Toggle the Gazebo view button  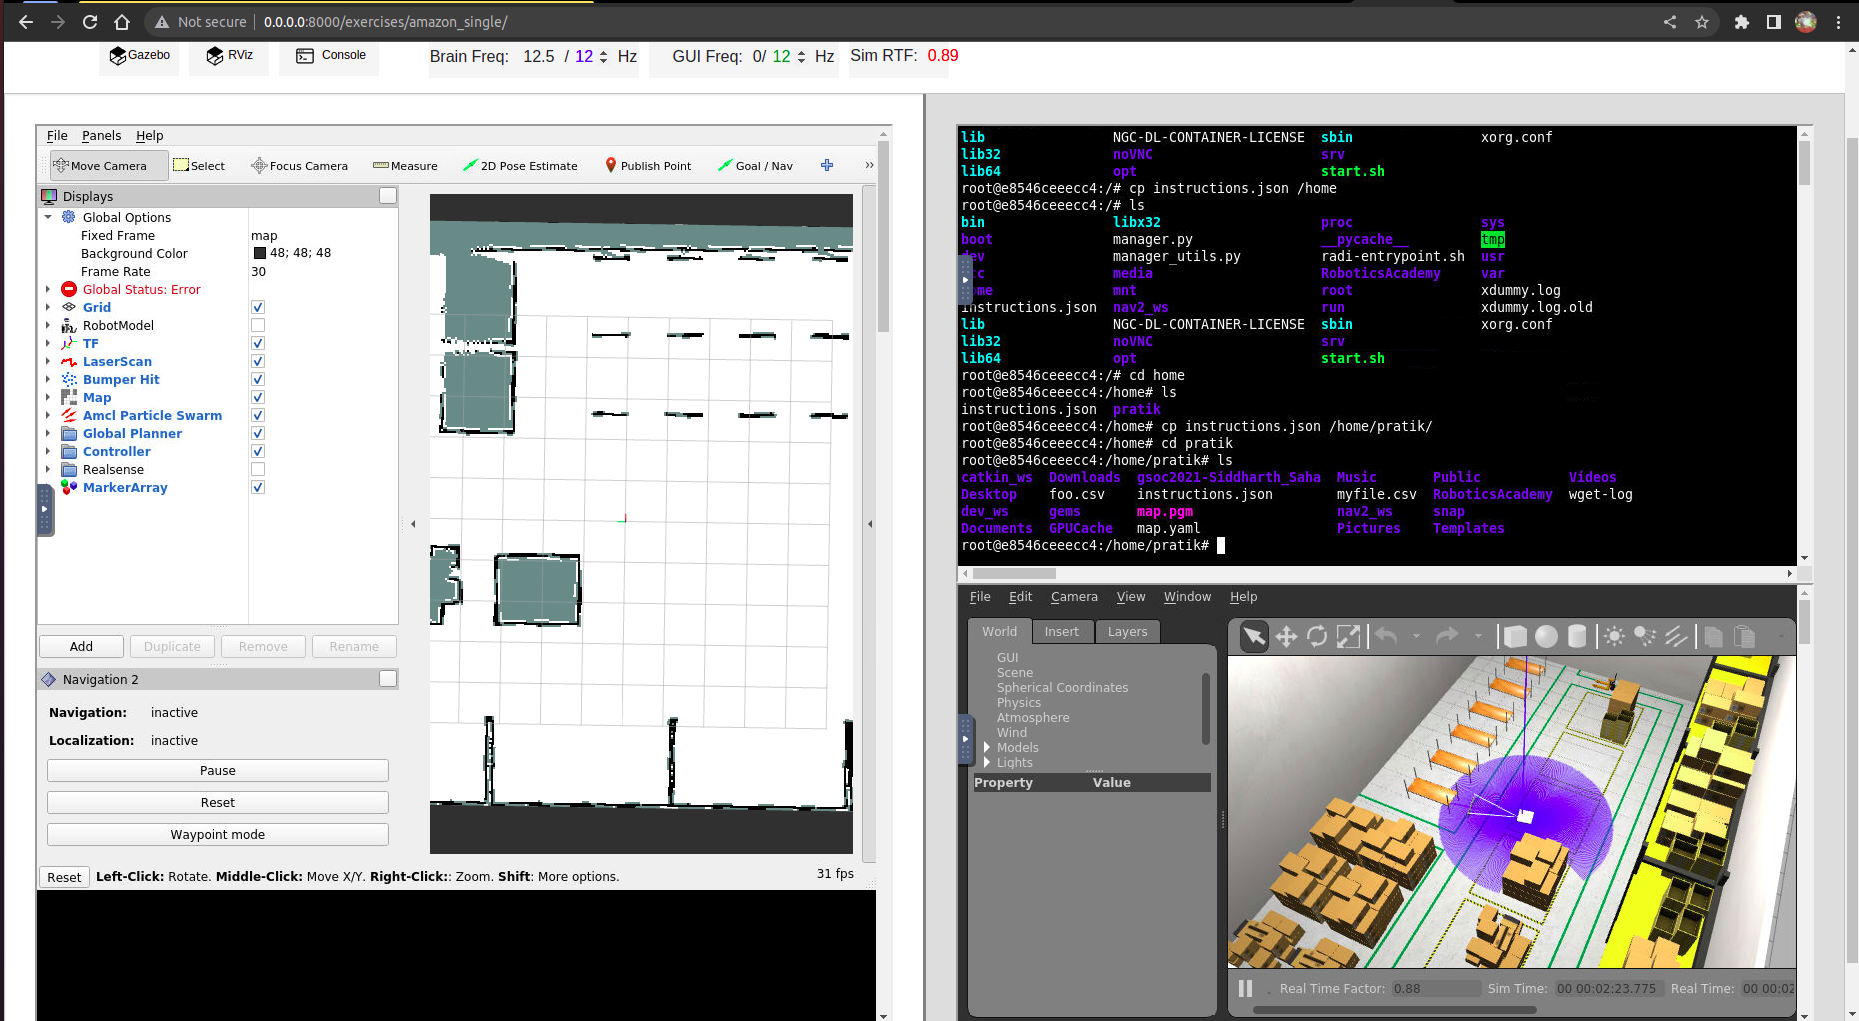tap(139, 56)
